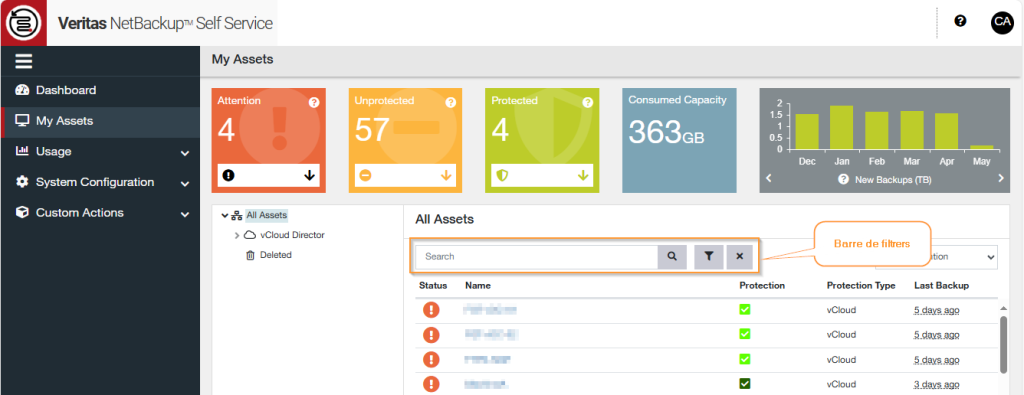Screen dimensions: 1024x395
Task: Select Deleted in the asset tree
Action: (276, 255)
